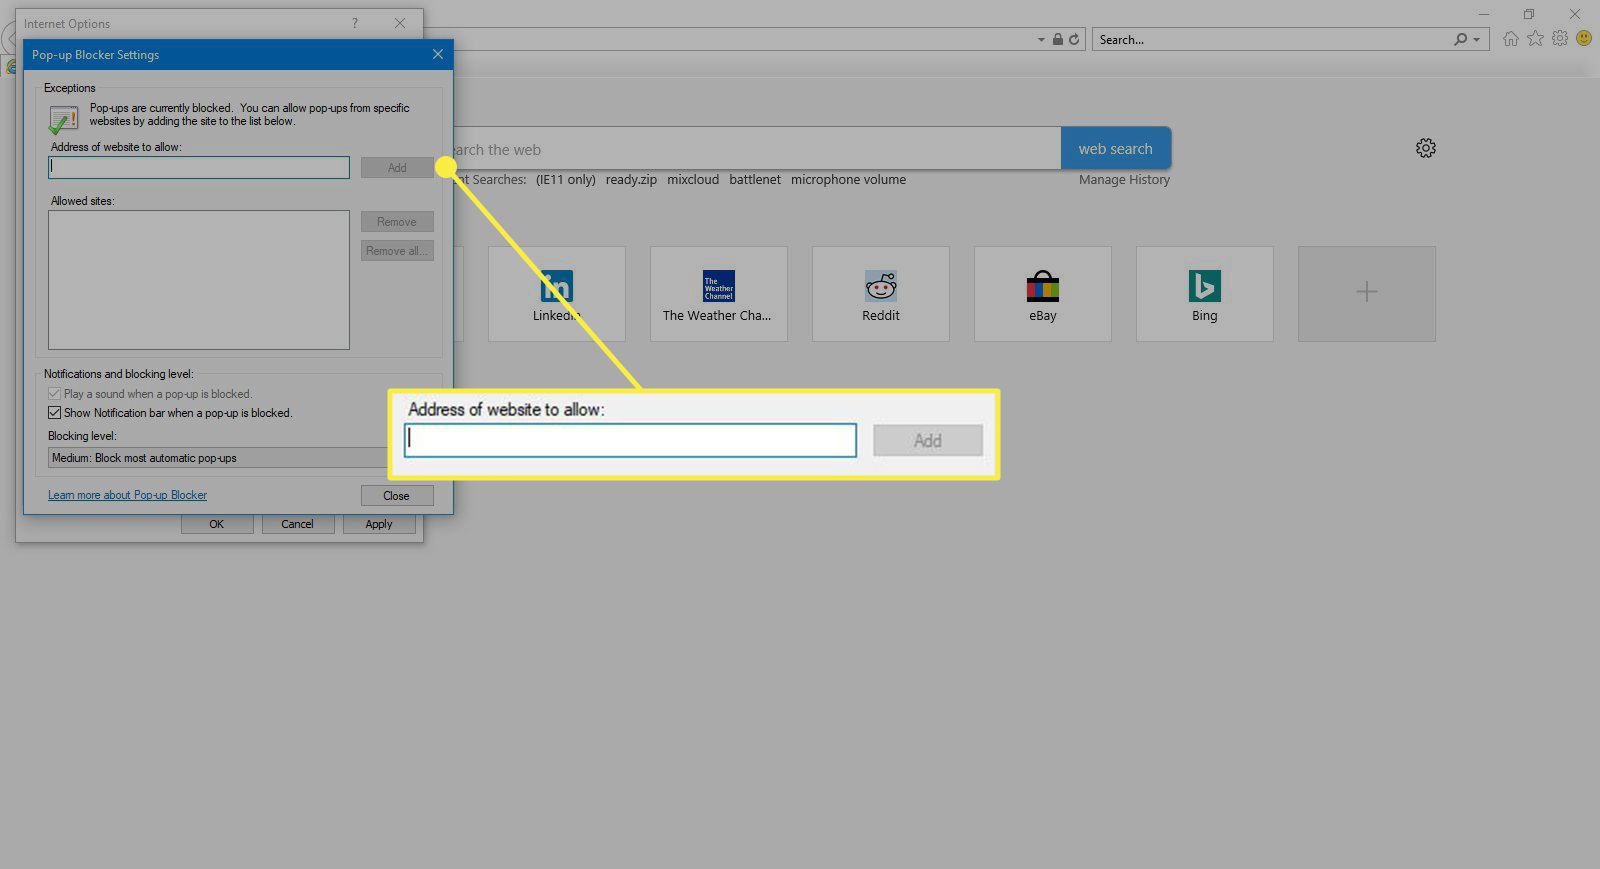Click the browser Search box
1600x869 pixels.
coord(1270,40)
